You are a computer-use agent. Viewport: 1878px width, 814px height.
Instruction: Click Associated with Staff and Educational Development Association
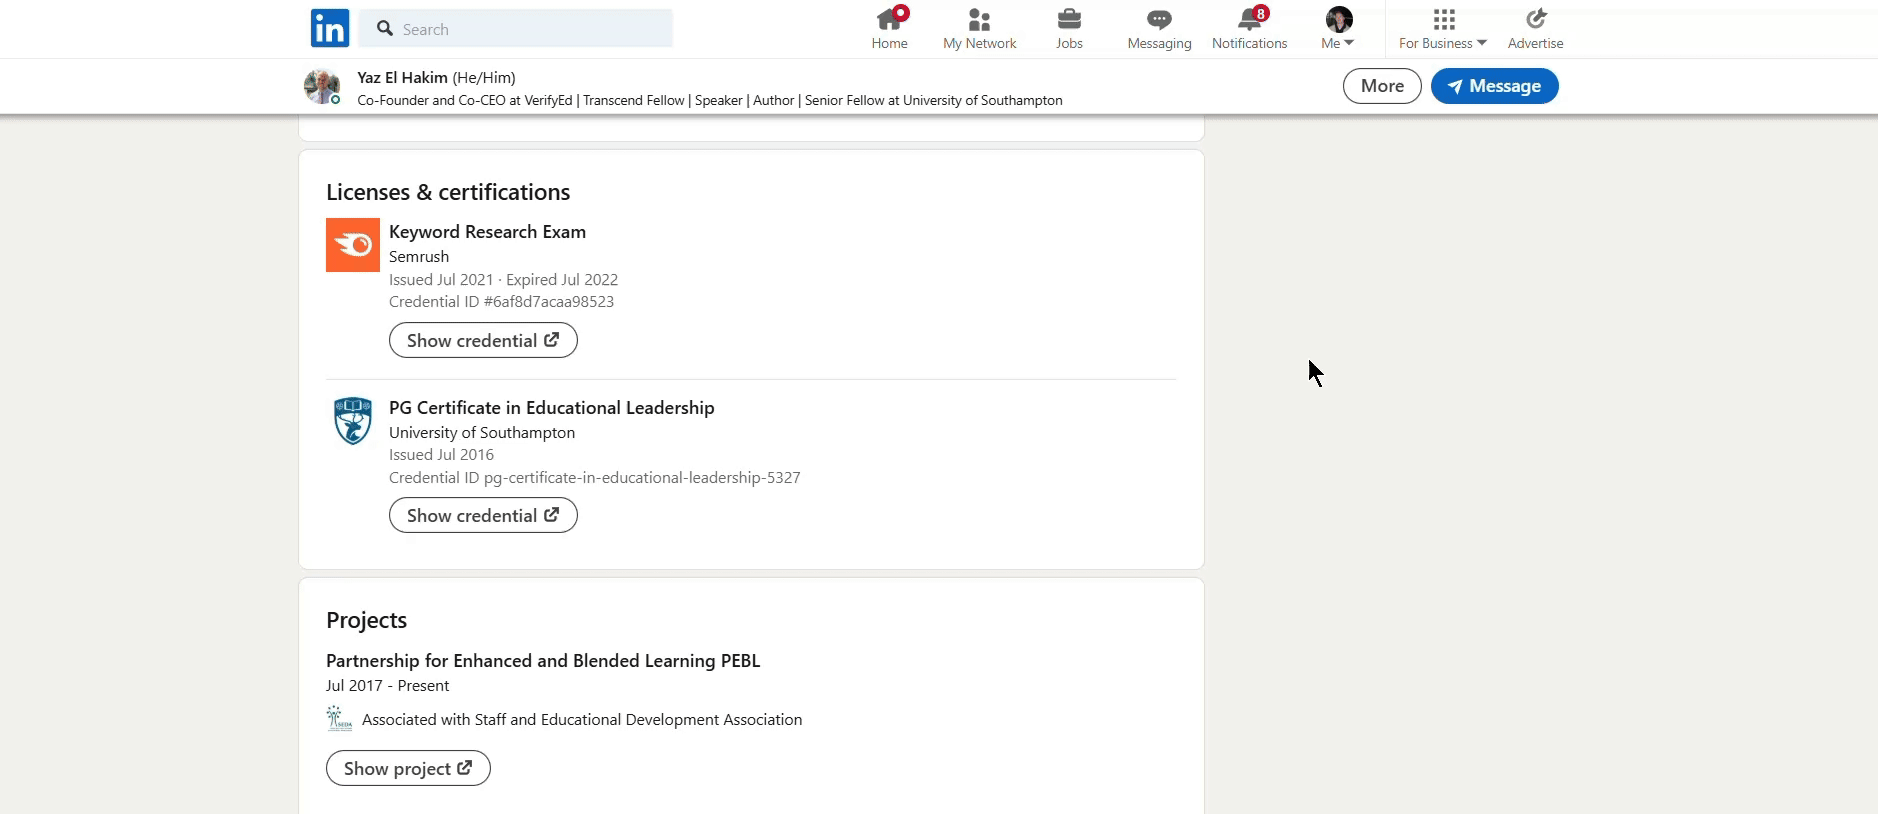coord(582,720)
